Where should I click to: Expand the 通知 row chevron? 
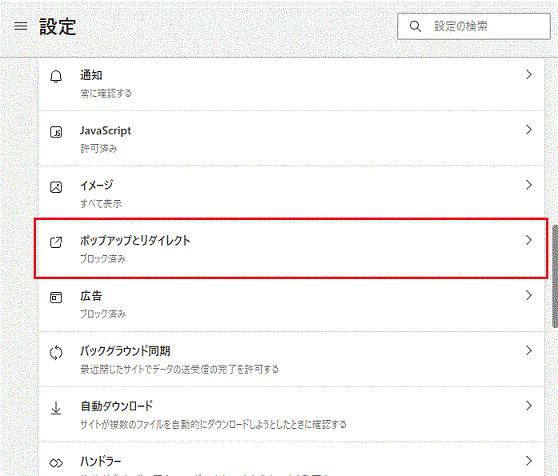tap(529, 75)
